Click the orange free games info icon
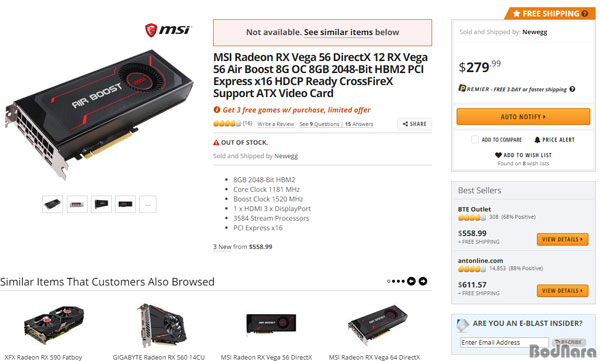Screen dimensions: 600x361 217,110
